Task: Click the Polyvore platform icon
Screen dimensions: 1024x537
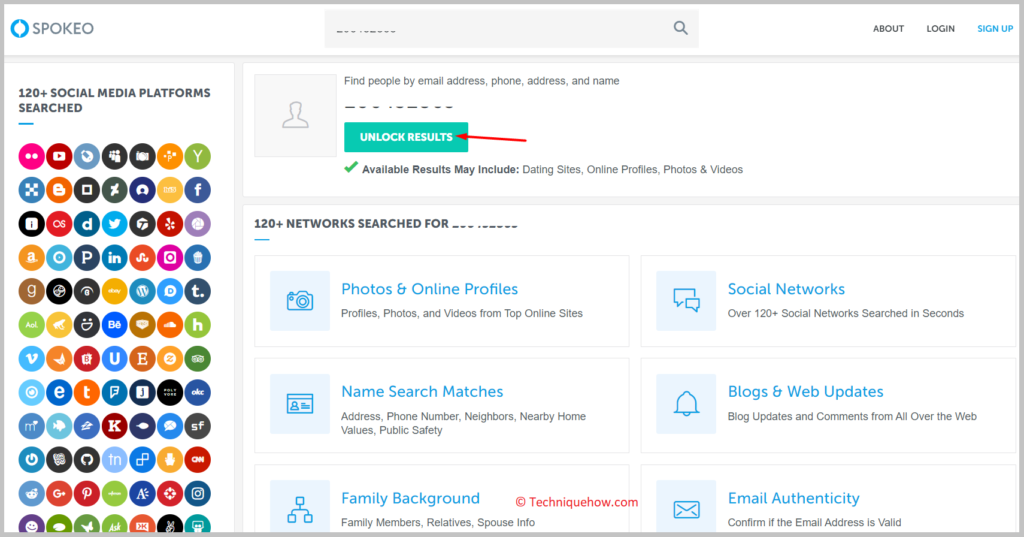Action: point(170,393)
